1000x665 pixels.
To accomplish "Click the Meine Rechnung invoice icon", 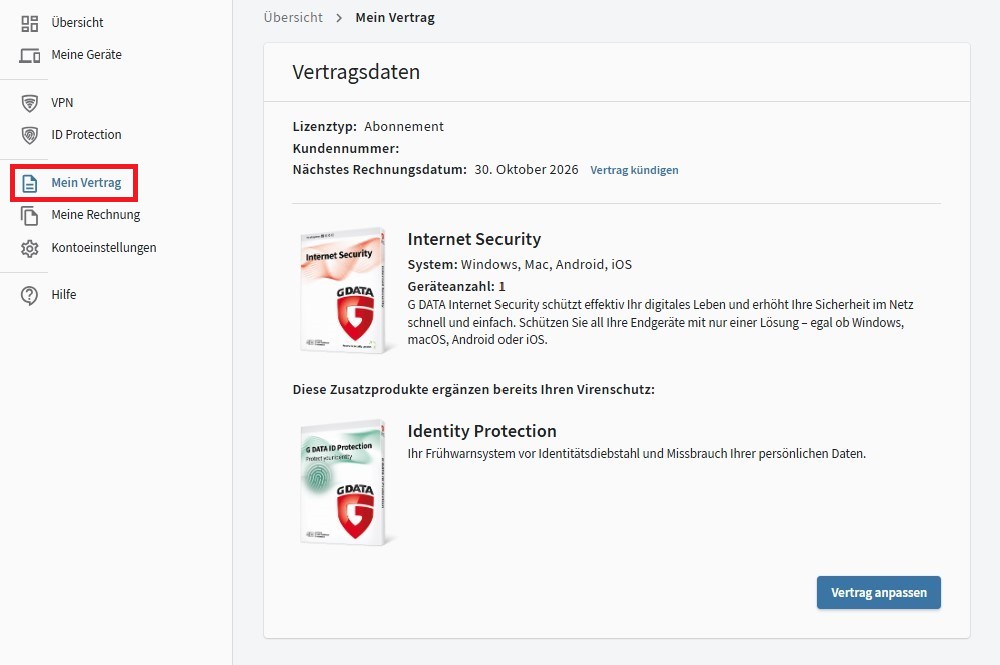I will click(x=30, y=215).
